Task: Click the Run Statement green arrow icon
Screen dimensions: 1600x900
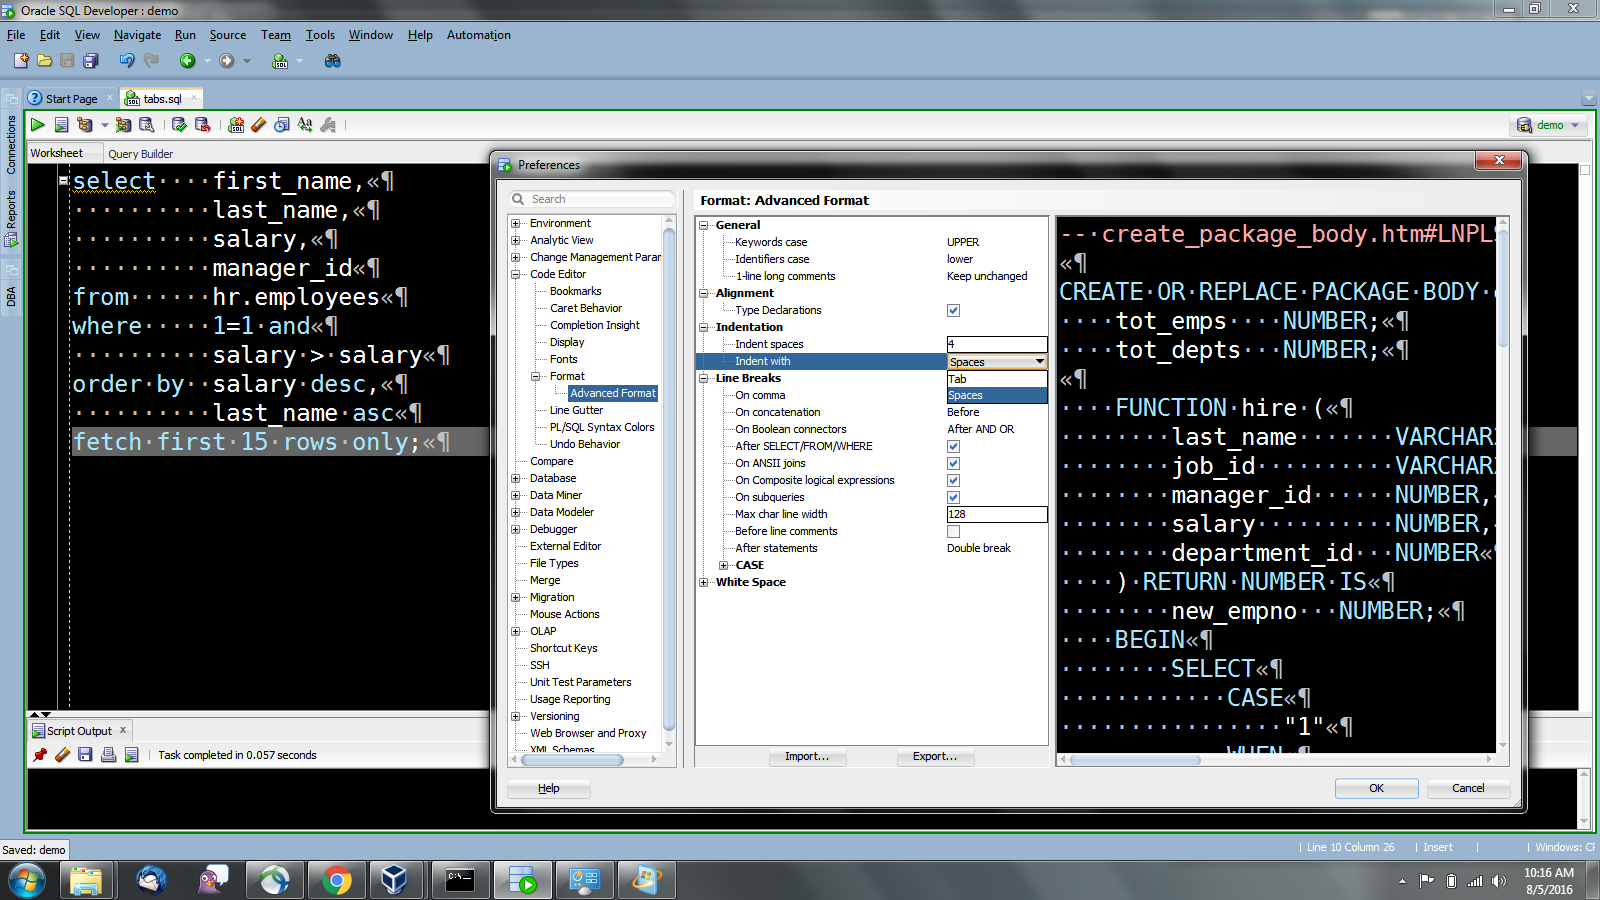Action: pyautogui.click(x=38, y=125)
